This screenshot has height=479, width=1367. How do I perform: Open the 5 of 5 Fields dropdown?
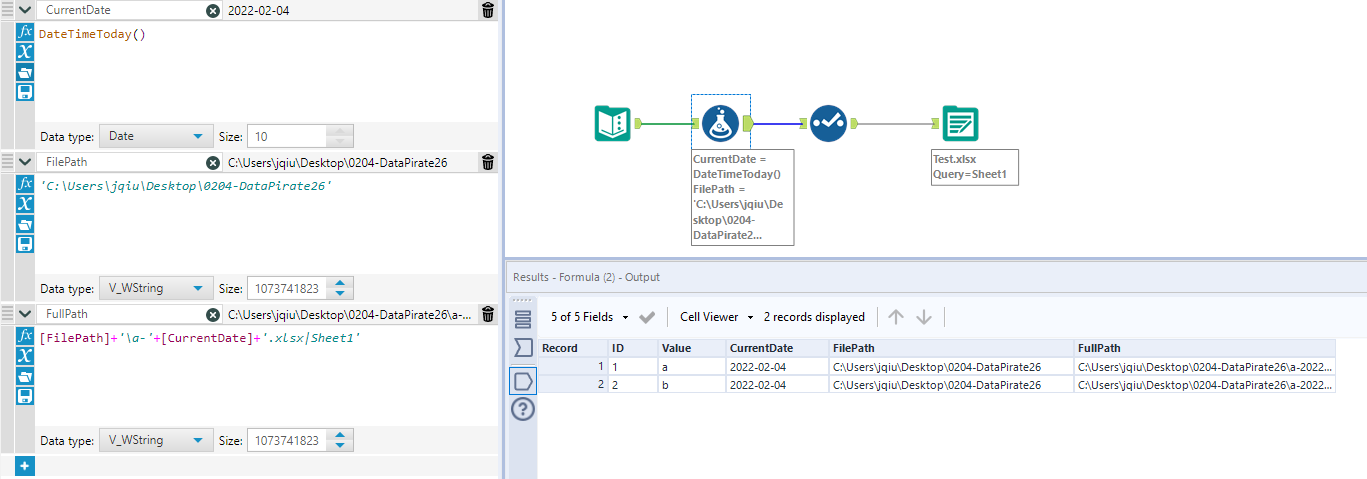(x=590, y=317)
